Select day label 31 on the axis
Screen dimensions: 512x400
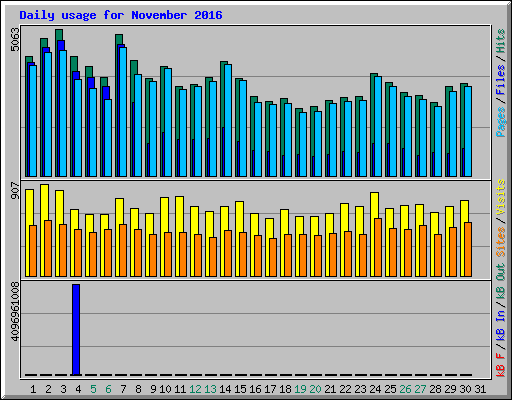tap(480, 389)
